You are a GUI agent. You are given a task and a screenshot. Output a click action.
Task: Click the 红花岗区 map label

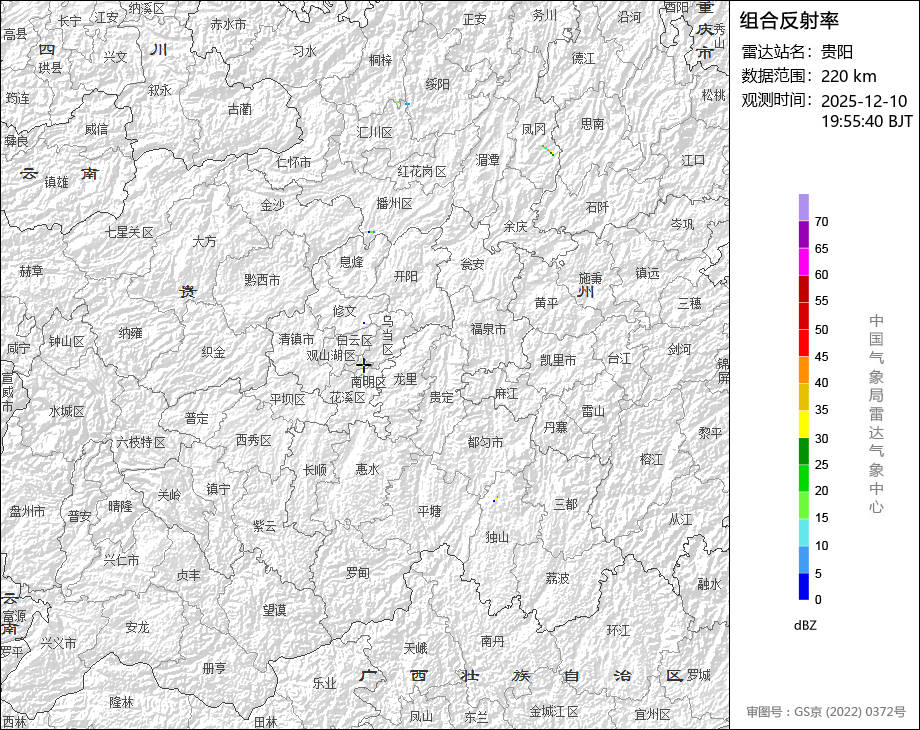[x=422, y=171]
